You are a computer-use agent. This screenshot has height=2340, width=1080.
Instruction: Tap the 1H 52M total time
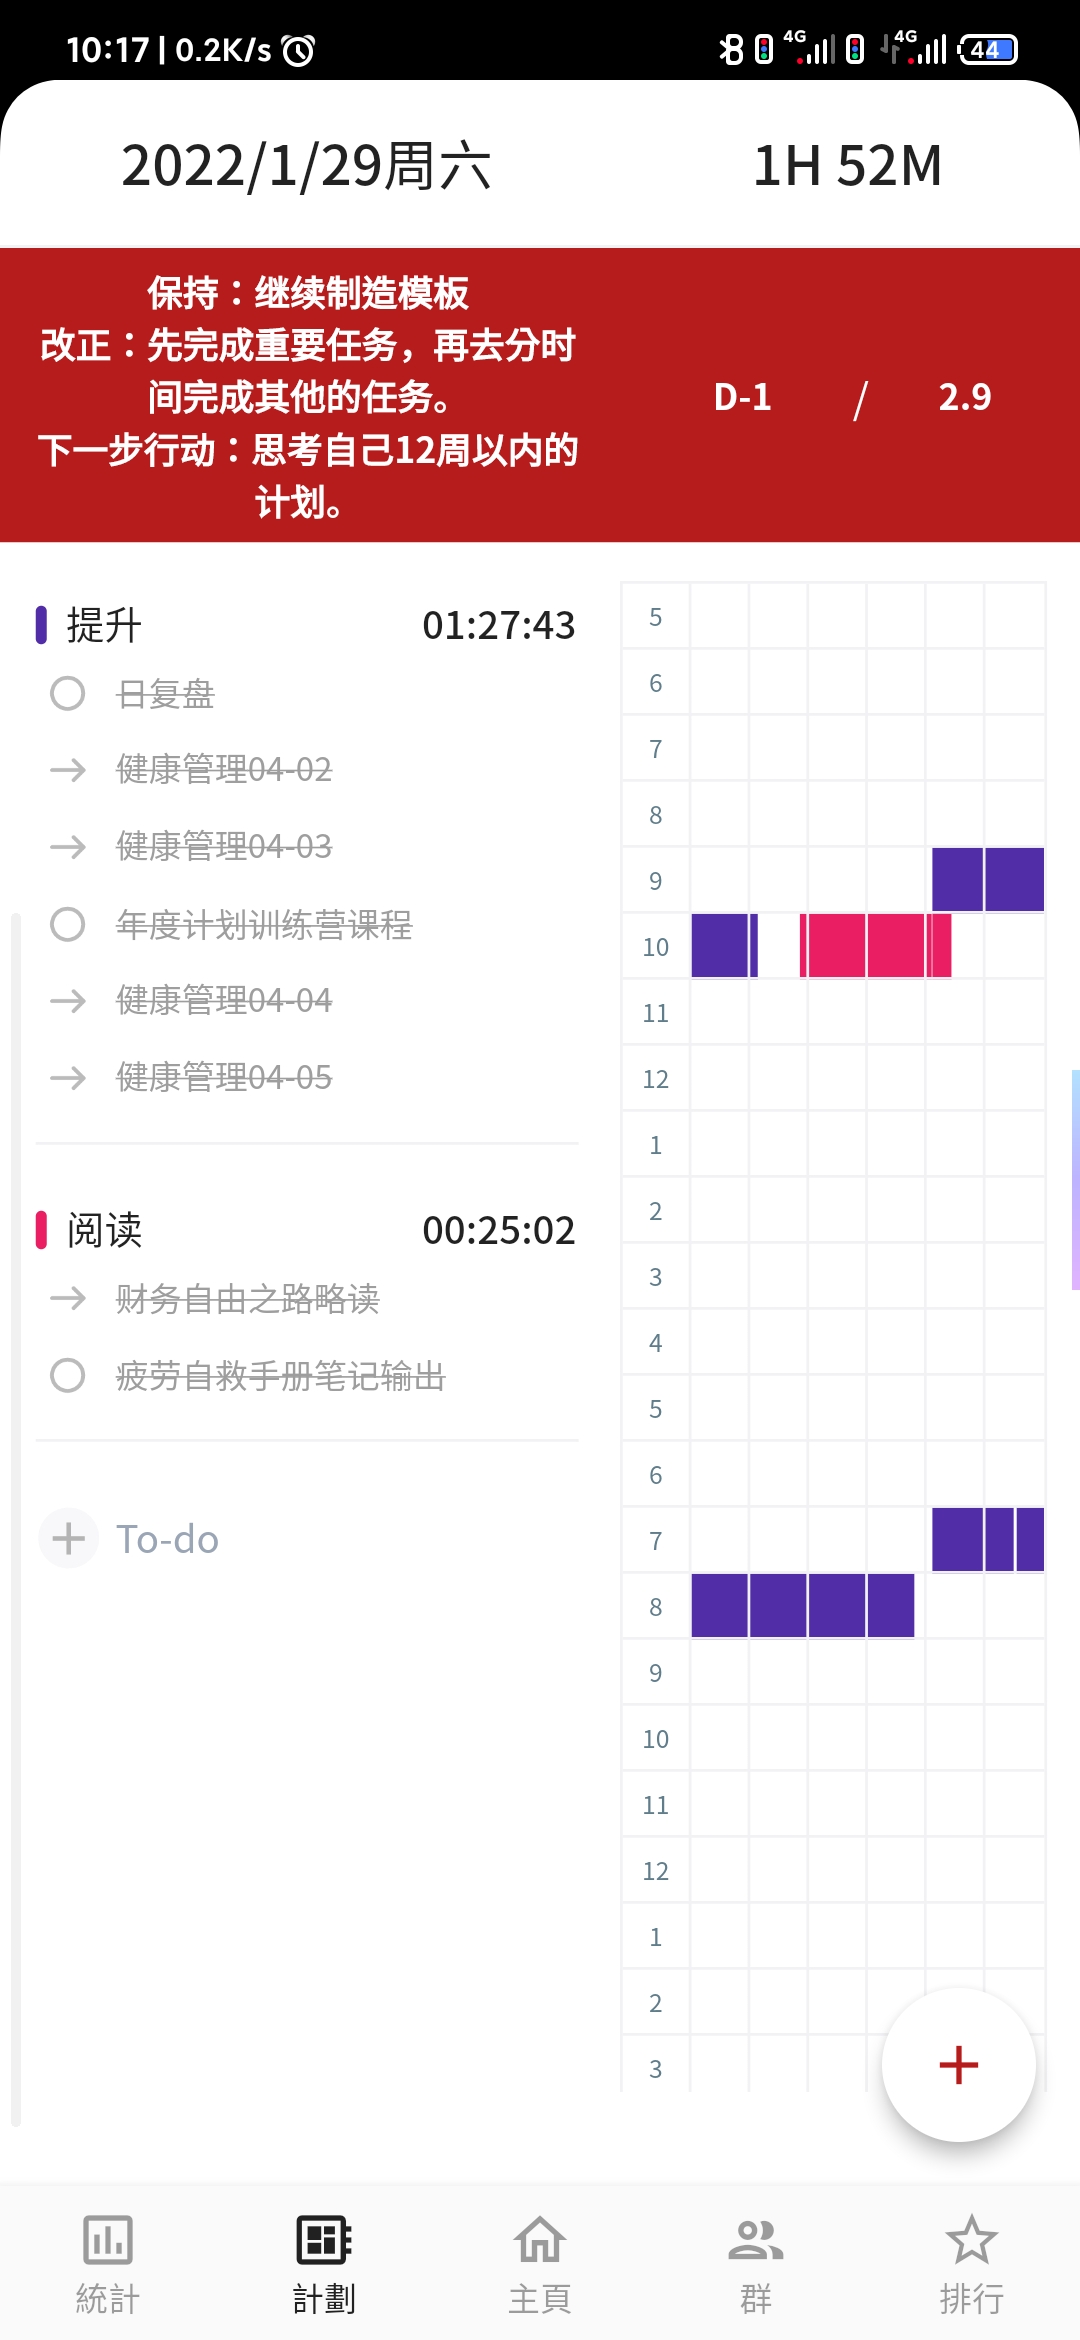coord(847,165)
